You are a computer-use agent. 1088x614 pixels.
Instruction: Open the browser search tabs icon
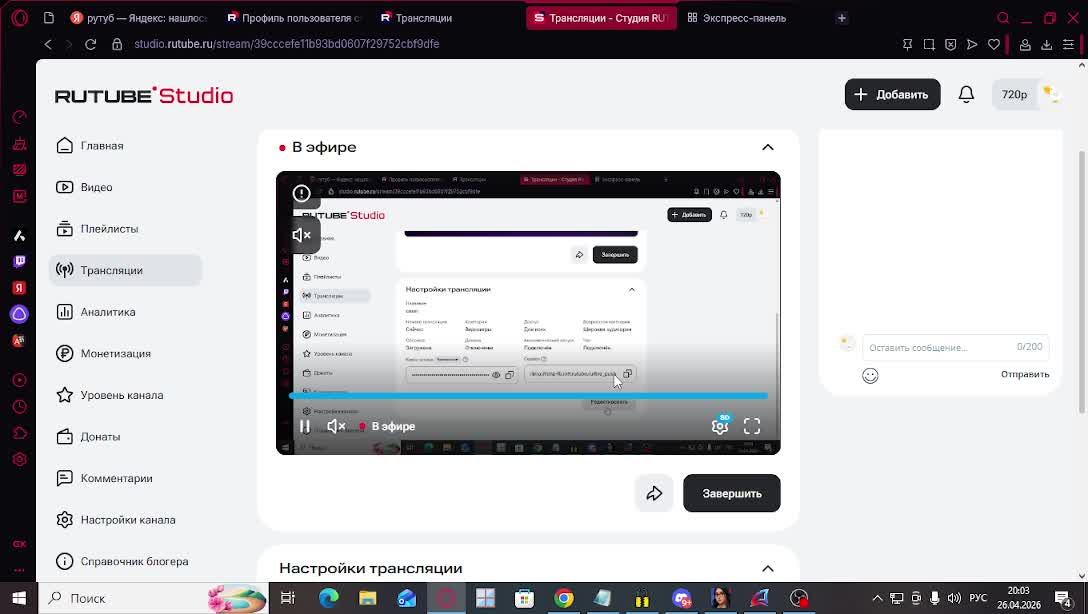tap(1003, 18)
